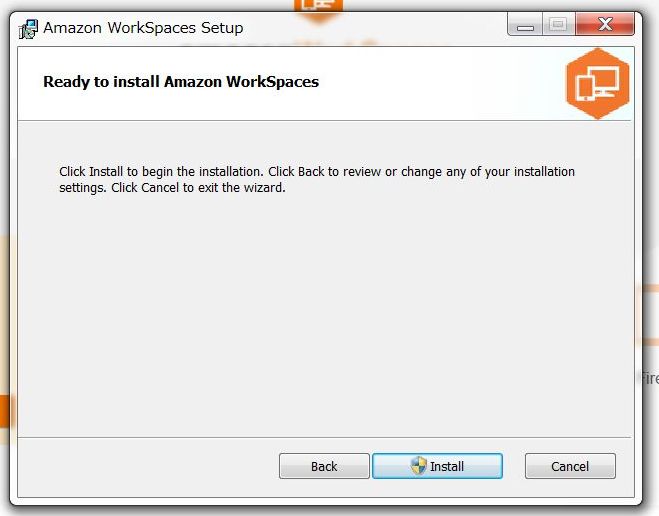The image size is (659, 516).
Task: Click the Install button to begin installation
Action: [437, 466]
